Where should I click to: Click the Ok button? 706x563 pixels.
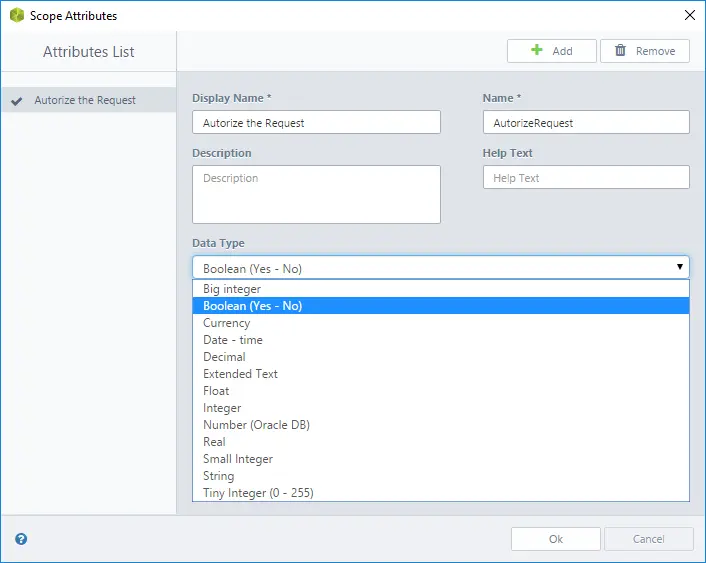(556, 539)
